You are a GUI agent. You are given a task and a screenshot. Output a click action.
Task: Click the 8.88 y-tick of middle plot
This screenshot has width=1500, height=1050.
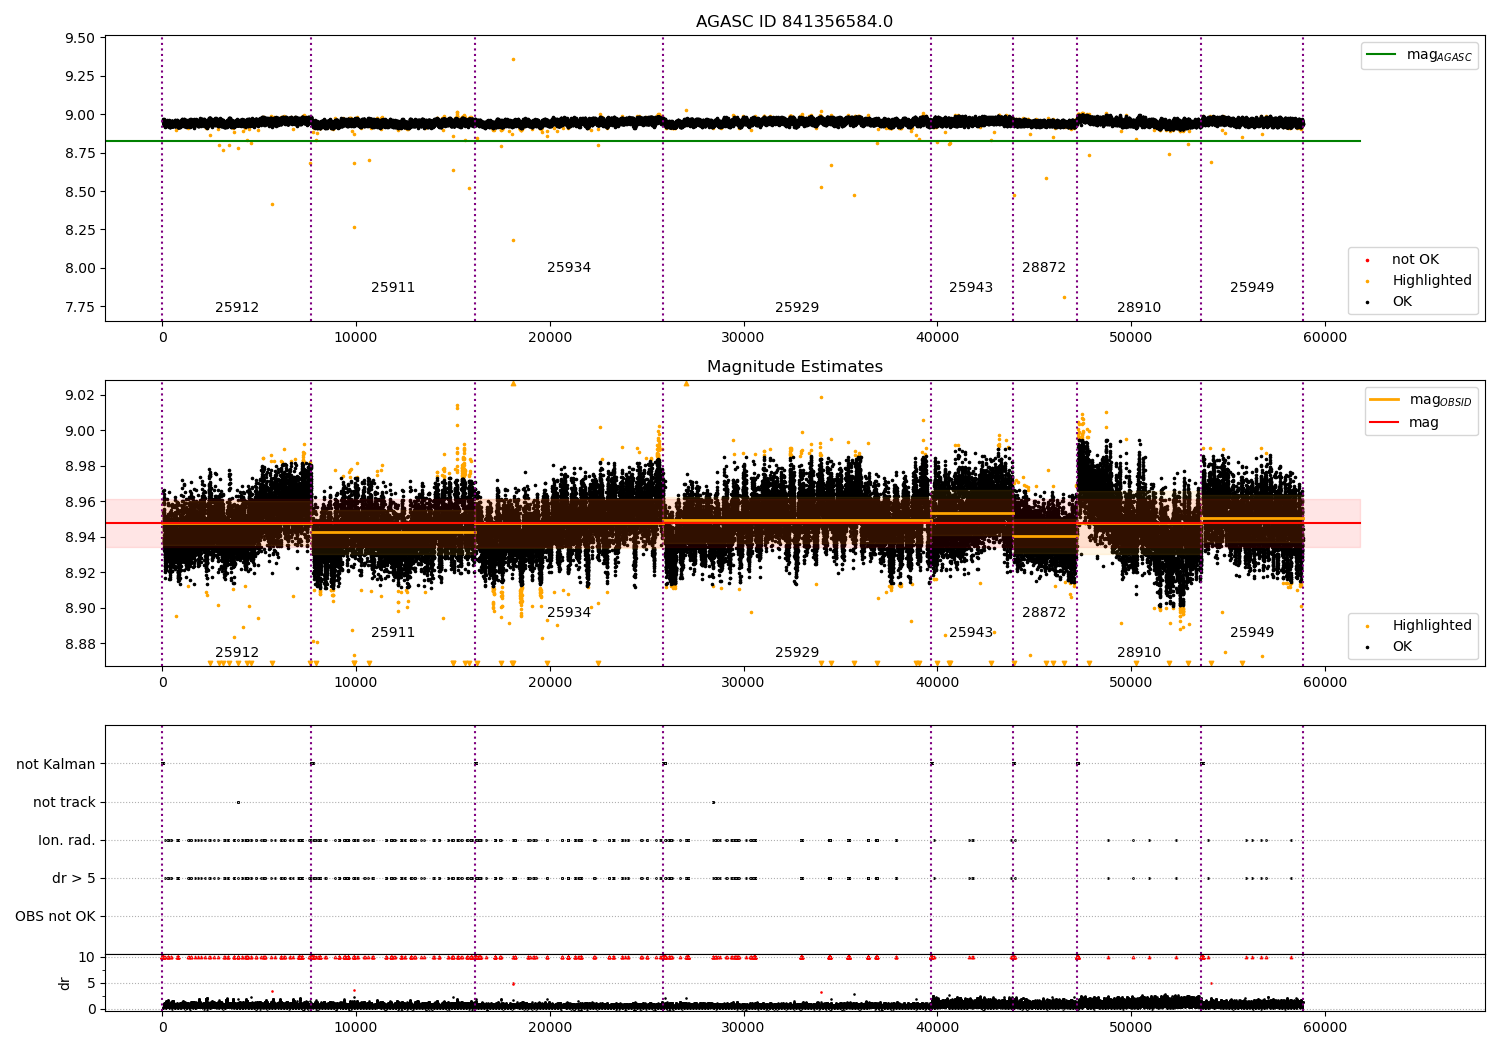[x=80, y=644]
